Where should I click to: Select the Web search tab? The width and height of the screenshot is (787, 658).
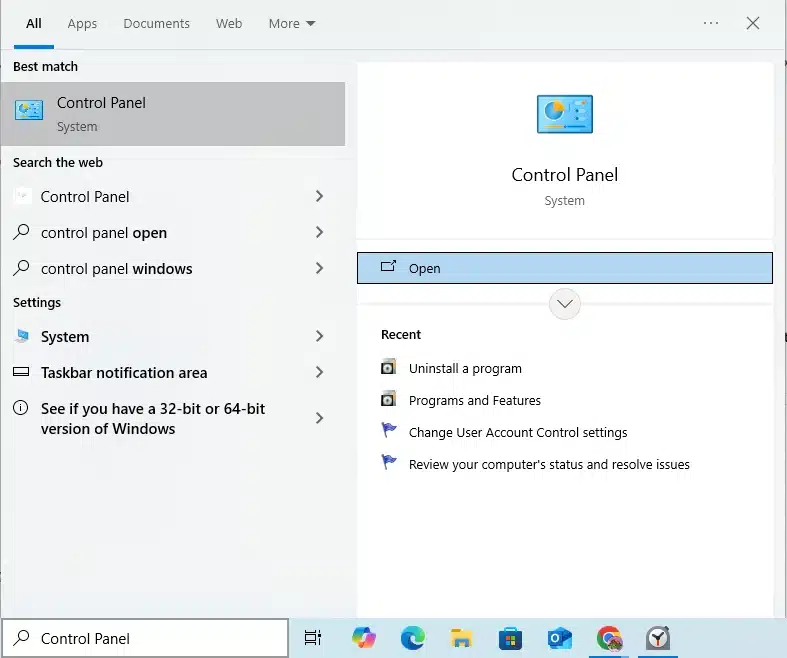[x=229, y=23]
